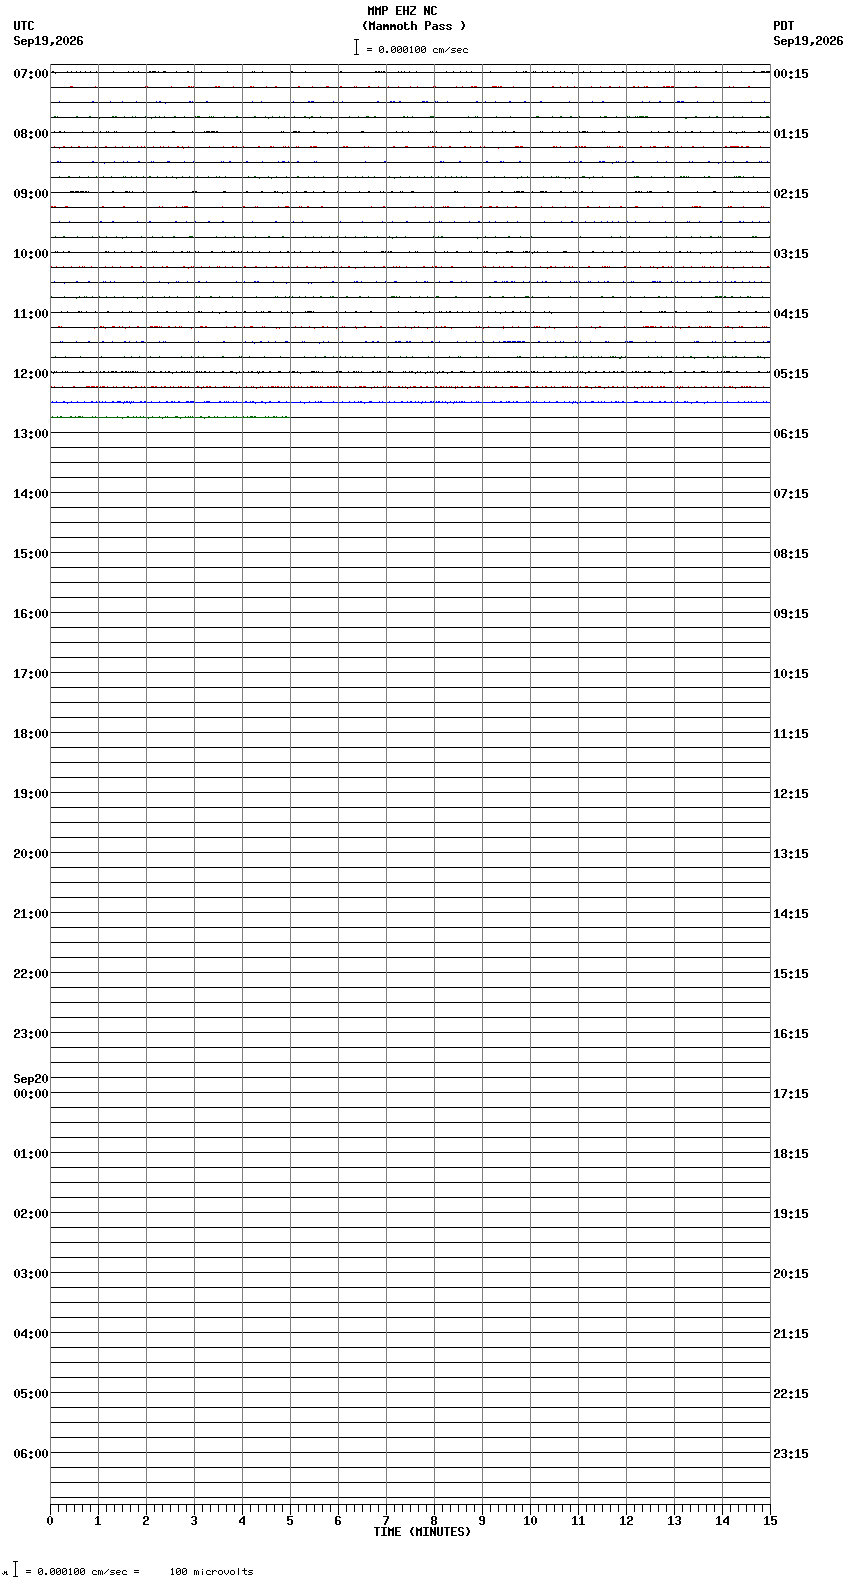This screenshot has width=850, height=1584.
Task: Click the UTC header label
Action: coord(24,26)
